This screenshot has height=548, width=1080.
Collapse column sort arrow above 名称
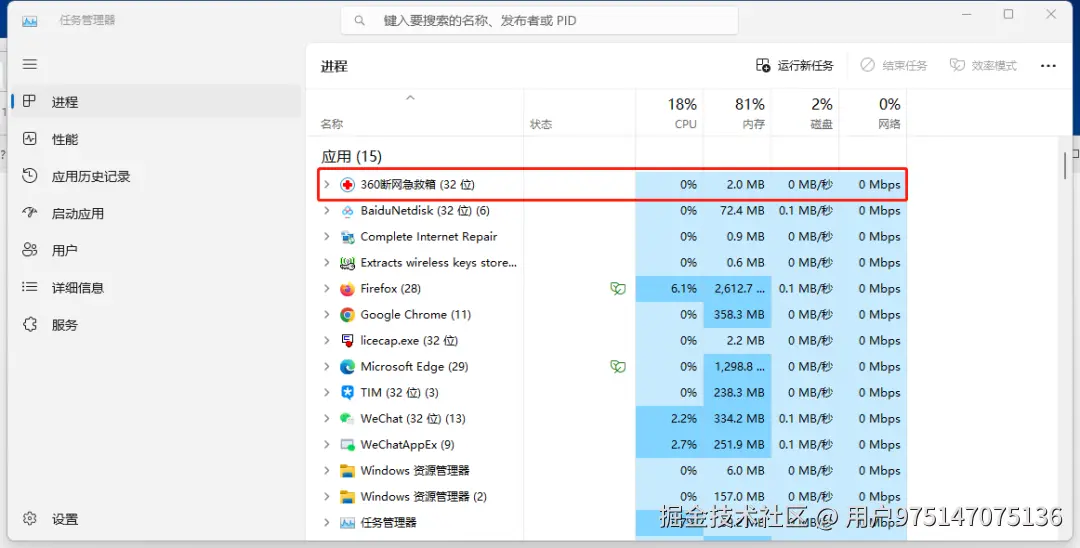point(411,98)
